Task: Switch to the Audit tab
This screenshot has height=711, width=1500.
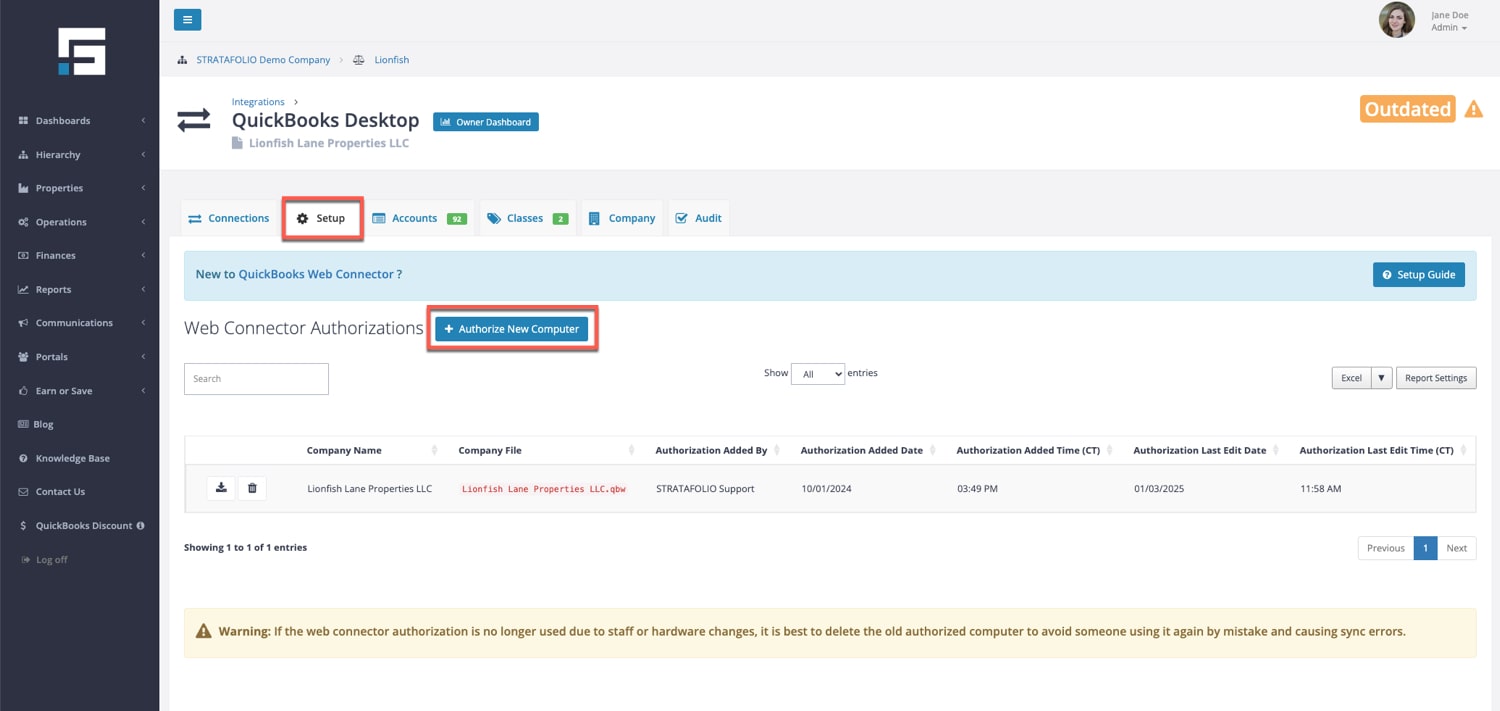Action: pyautogui.click(x=698, y=218)
